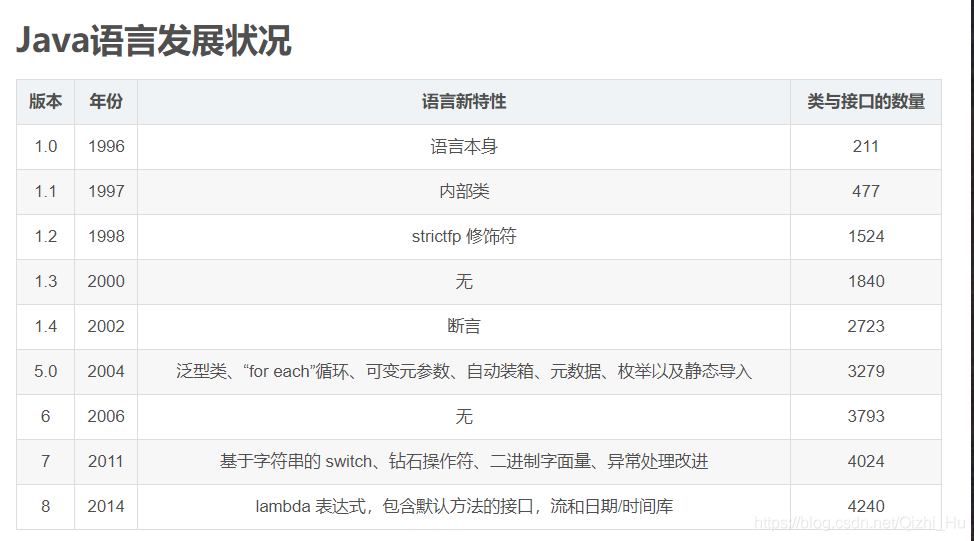Click the '类与接口的数量' column header

[866, 101]
